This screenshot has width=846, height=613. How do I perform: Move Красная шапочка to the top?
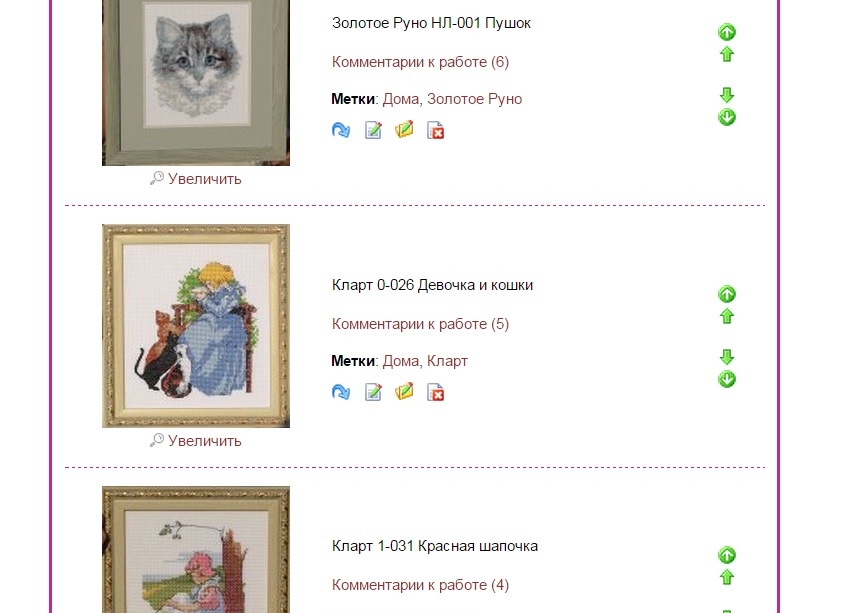[x=727, y=555]
